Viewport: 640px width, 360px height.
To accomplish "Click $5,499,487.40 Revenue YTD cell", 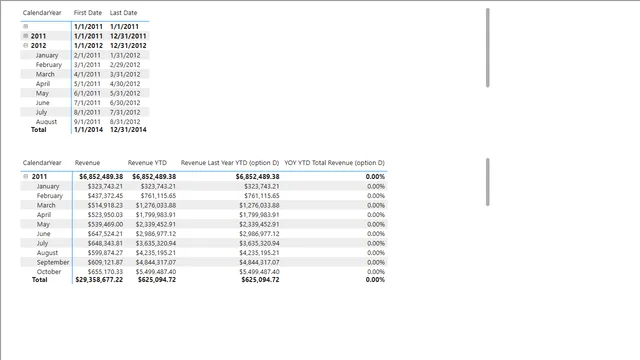I will click(x=156, y=271).
